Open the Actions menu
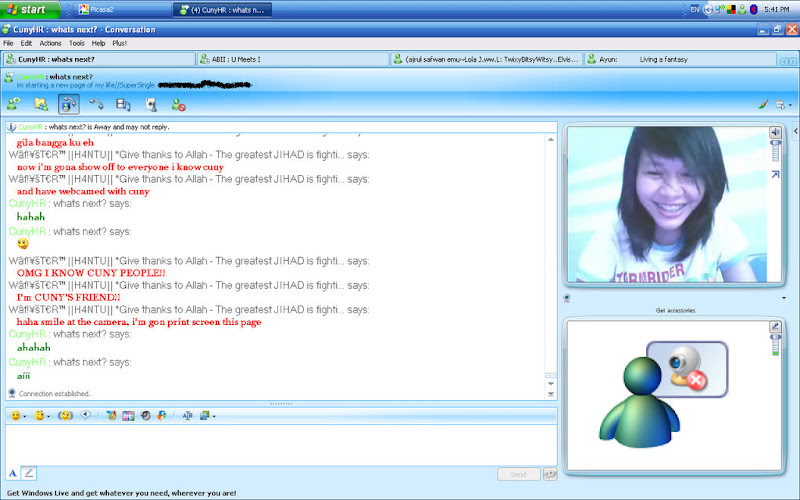The height and width of the screenshot is (500, 800). point(50,43)
